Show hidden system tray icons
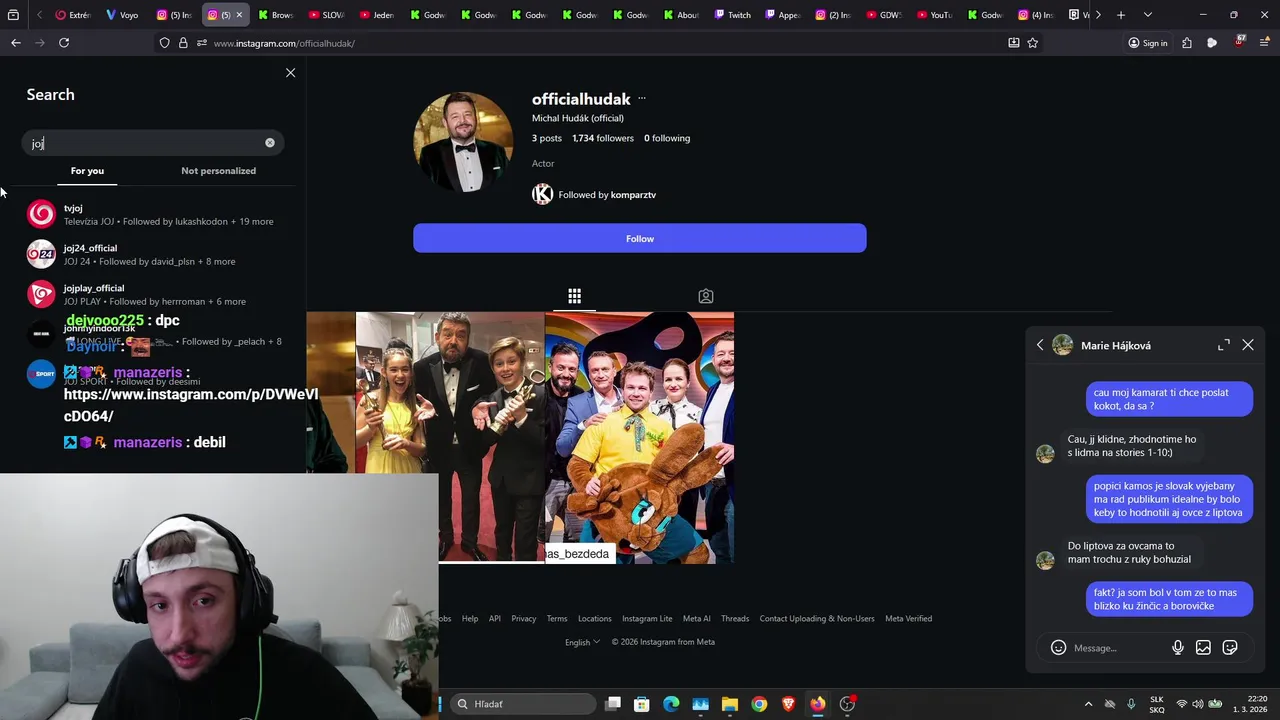The width and height of the screenshot is (1280, 720). pos(1089,704)
